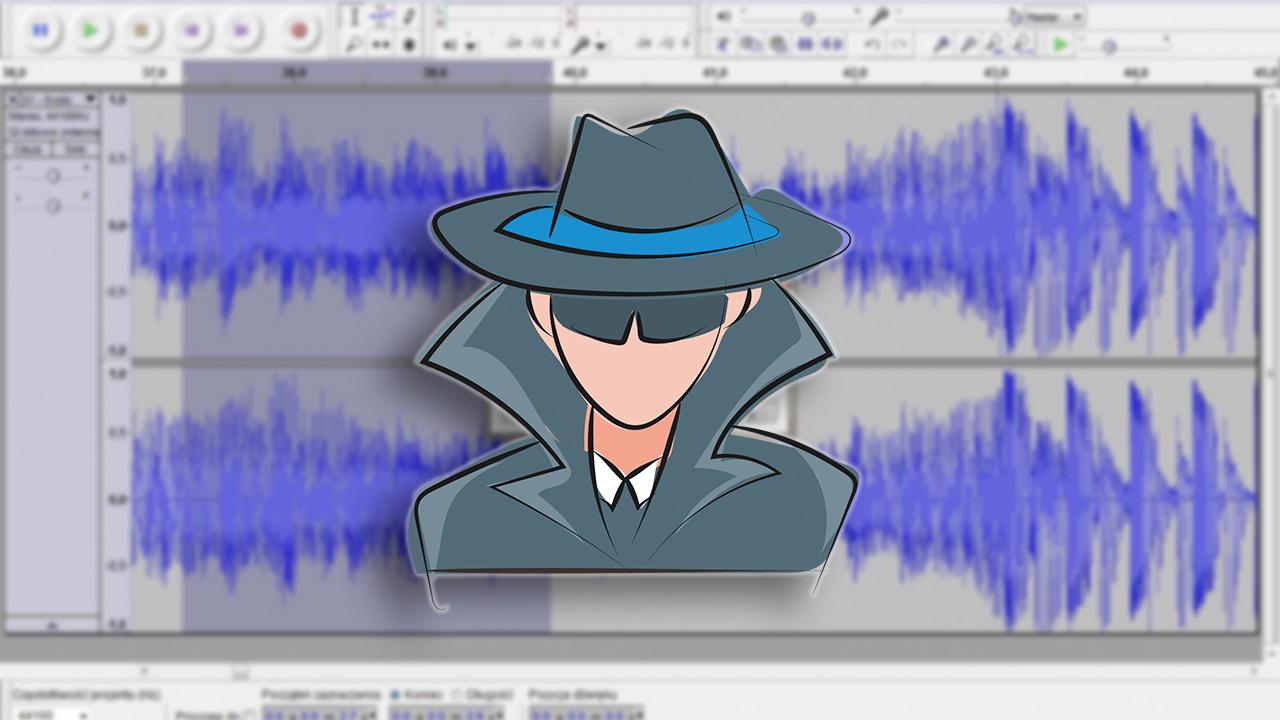Toggle the Przyciągaj do checkbox
Viewport: 1280px width, 720px height.
coord(250,714)
